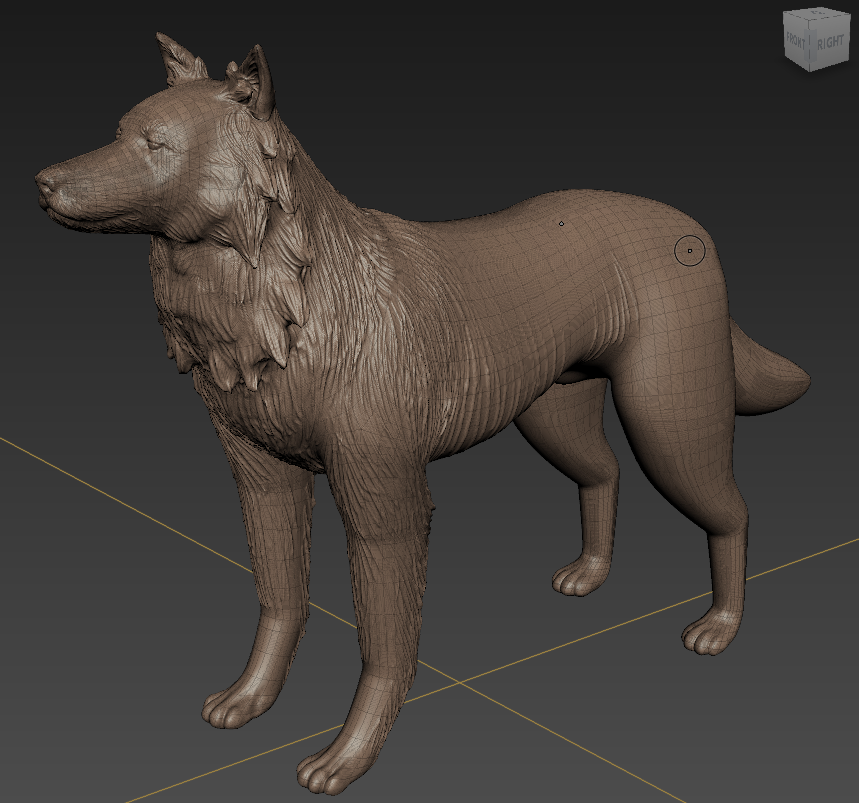859x803 pixels.
Task: Click the dog's visible eye
Action: 153,145
